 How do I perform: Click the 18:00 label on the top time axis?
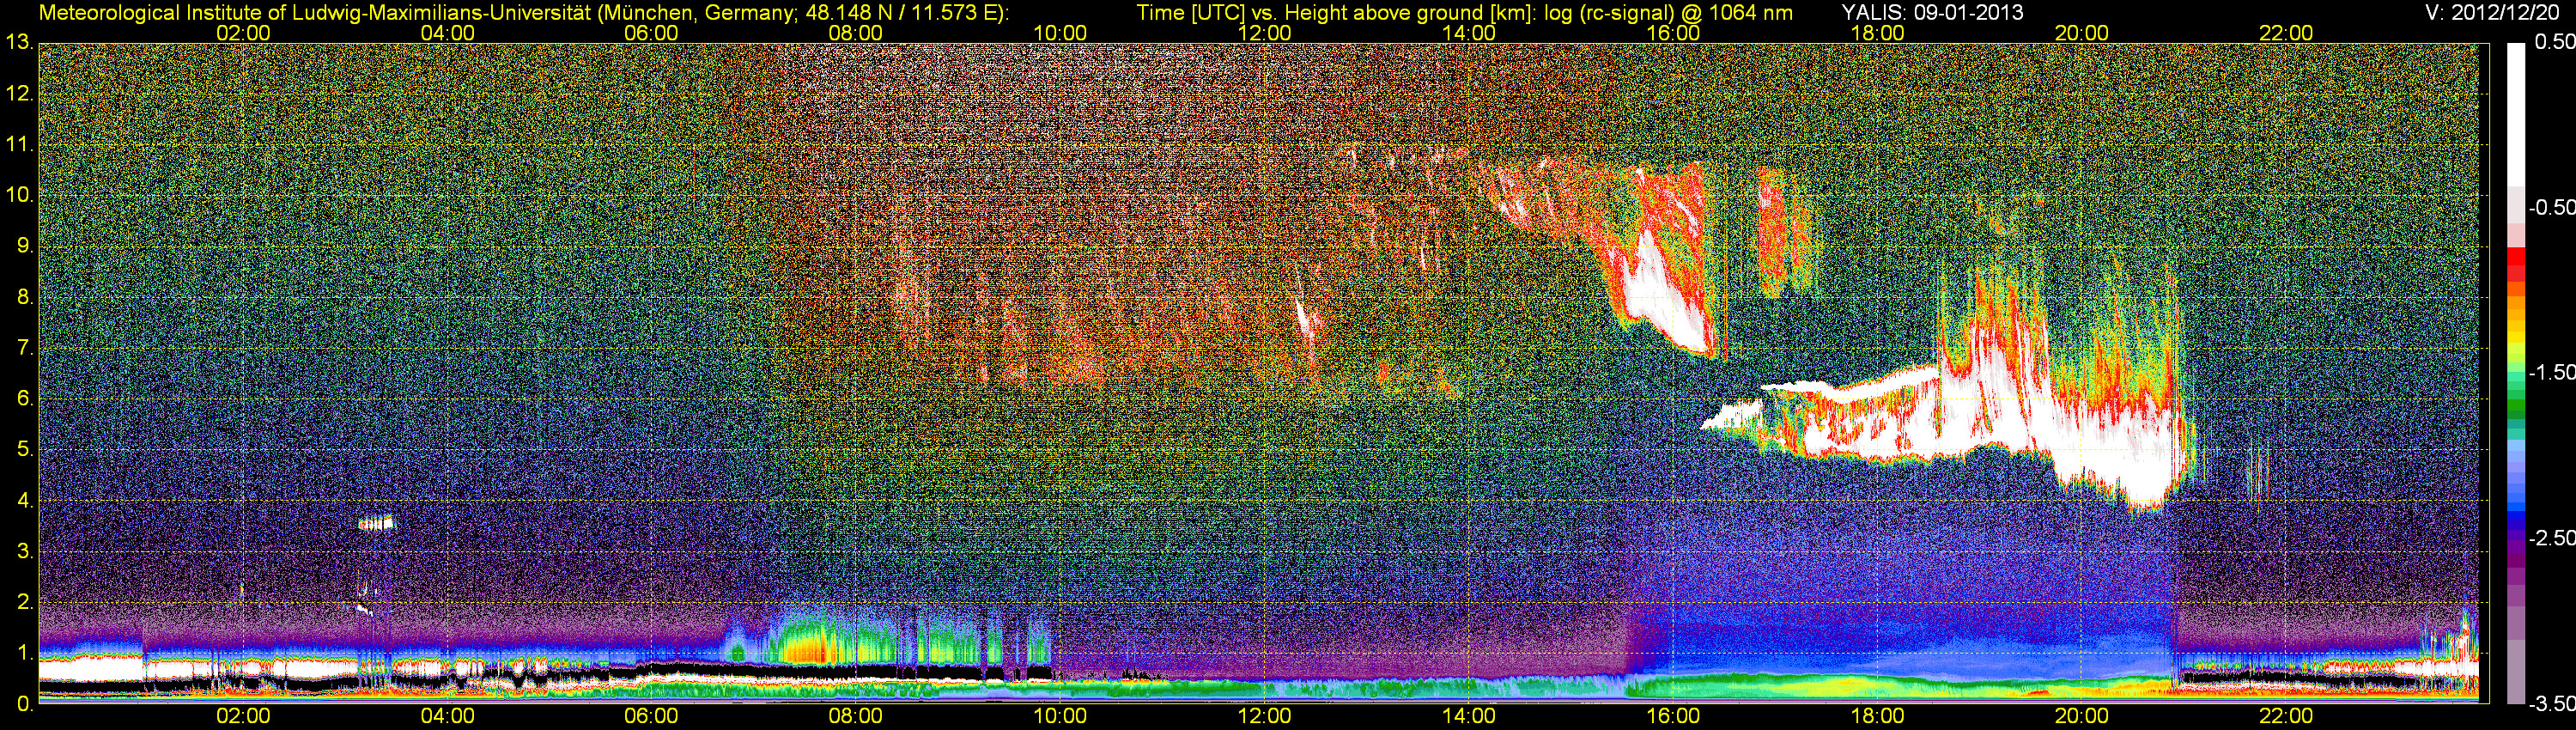[1877, 33]
